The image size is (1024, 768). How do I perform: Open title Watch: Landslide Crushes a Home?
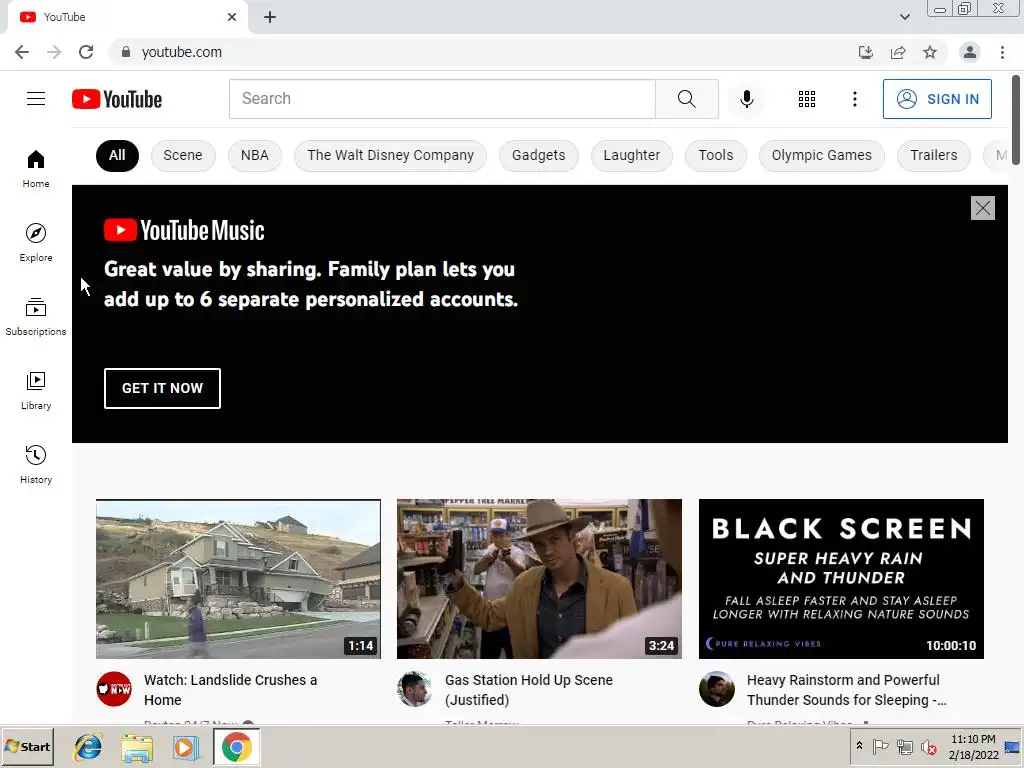coord(231,690)
